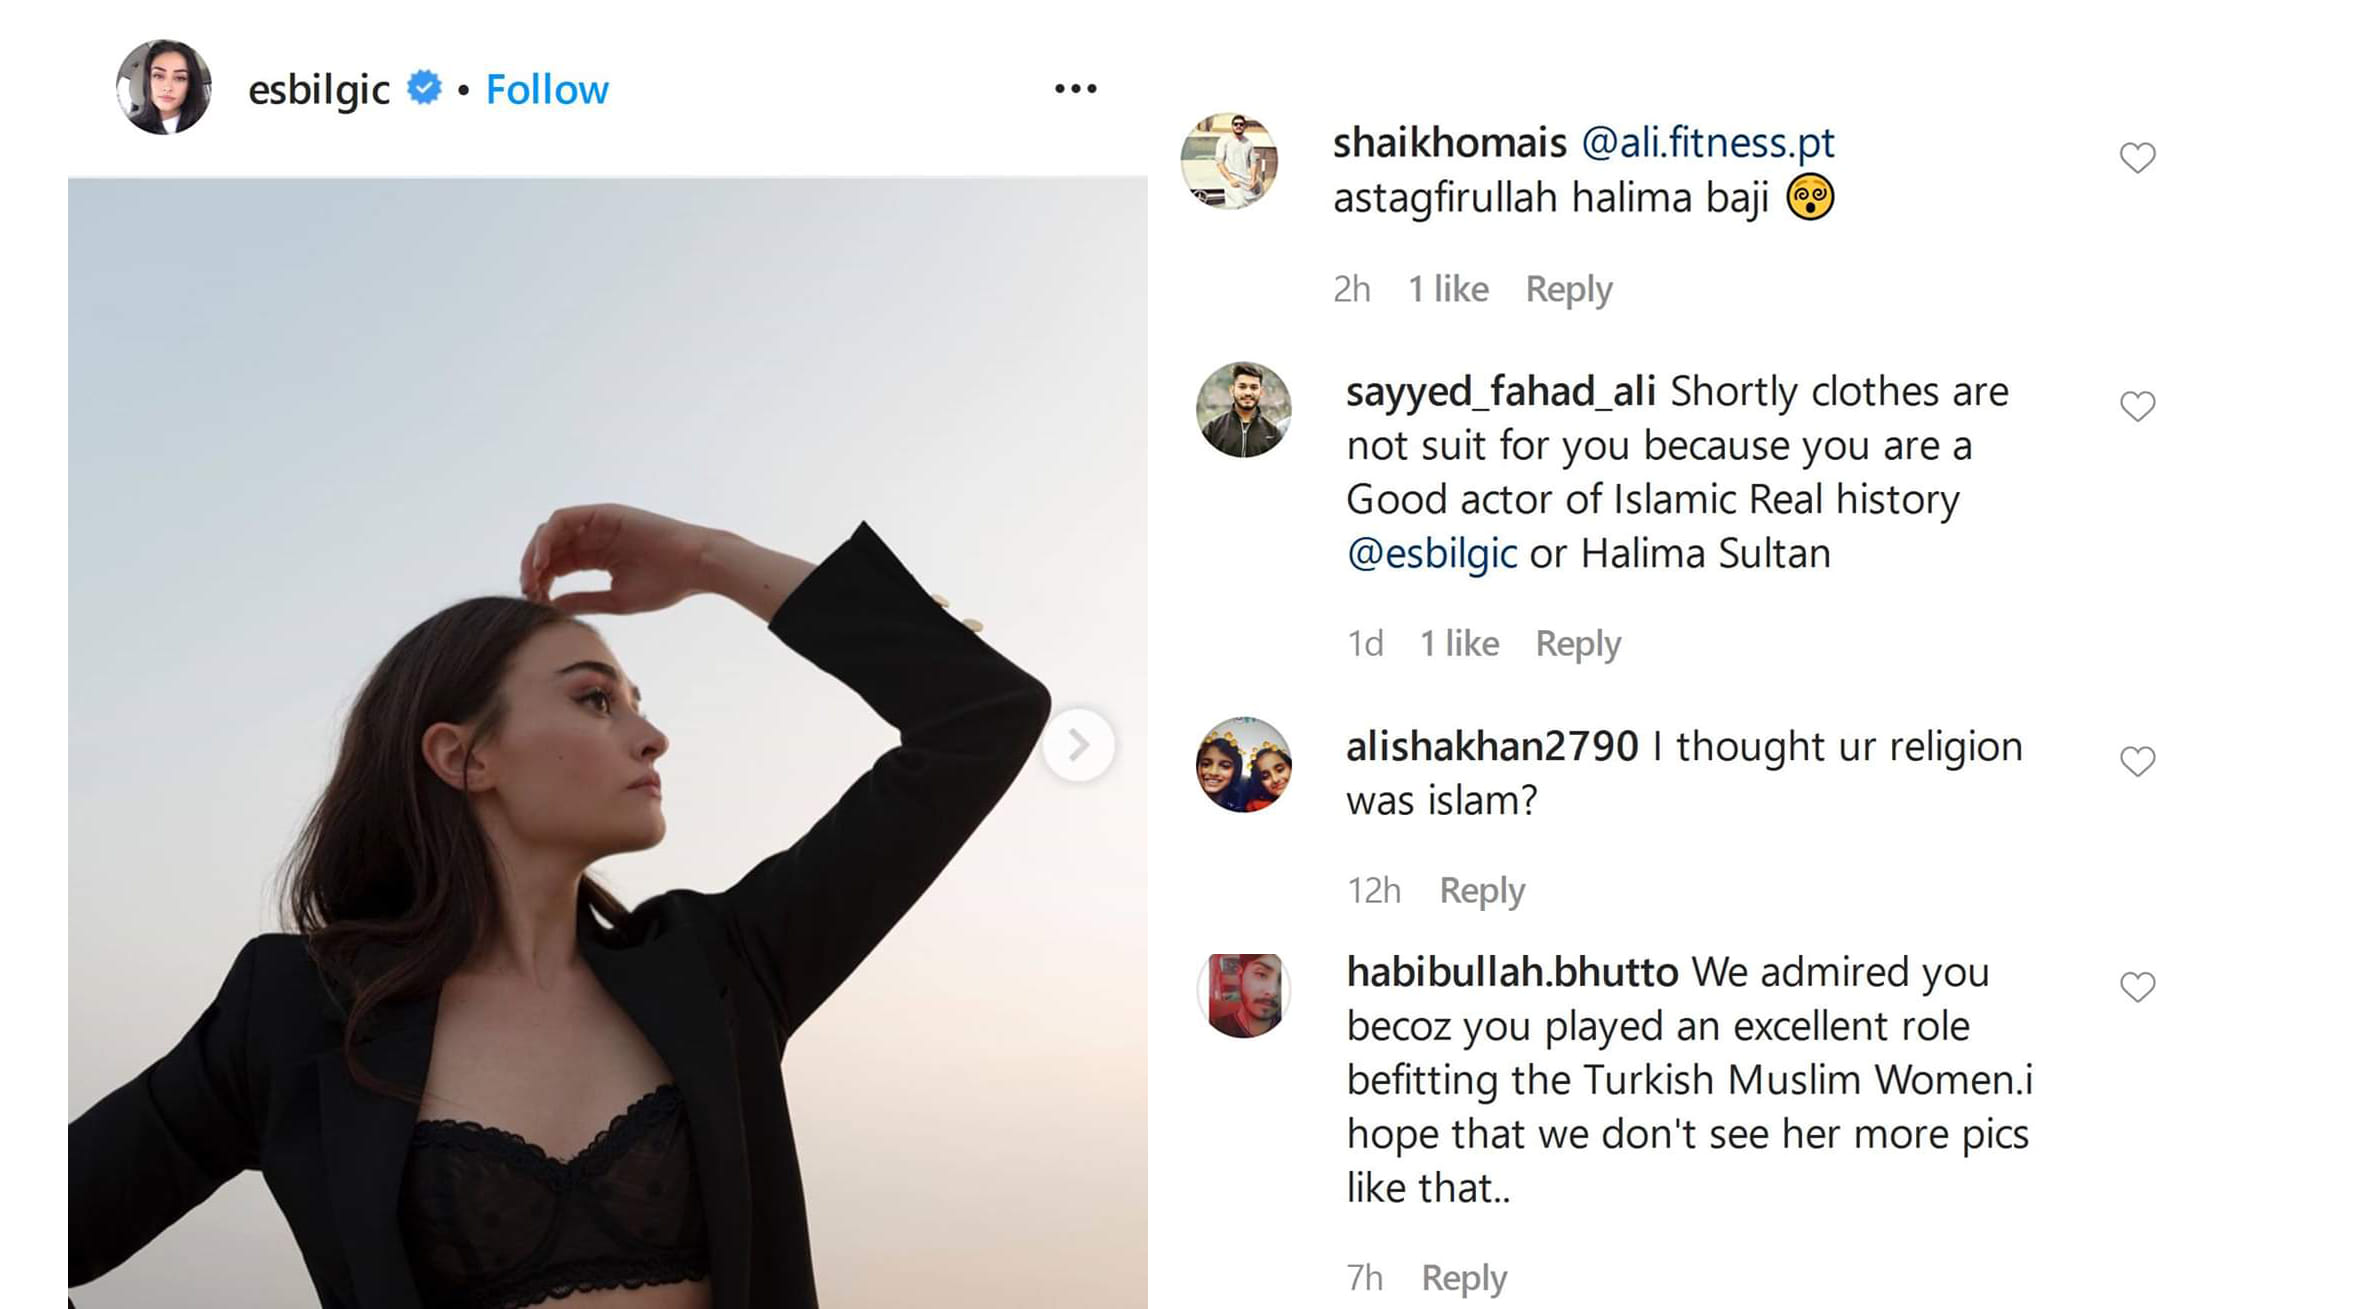Image resolution: width=2376 pixels, height=1309 pixels.
Task: Reply to alishakhan2790's comment
Action: pyautogui.click(x=1482, y=891)
